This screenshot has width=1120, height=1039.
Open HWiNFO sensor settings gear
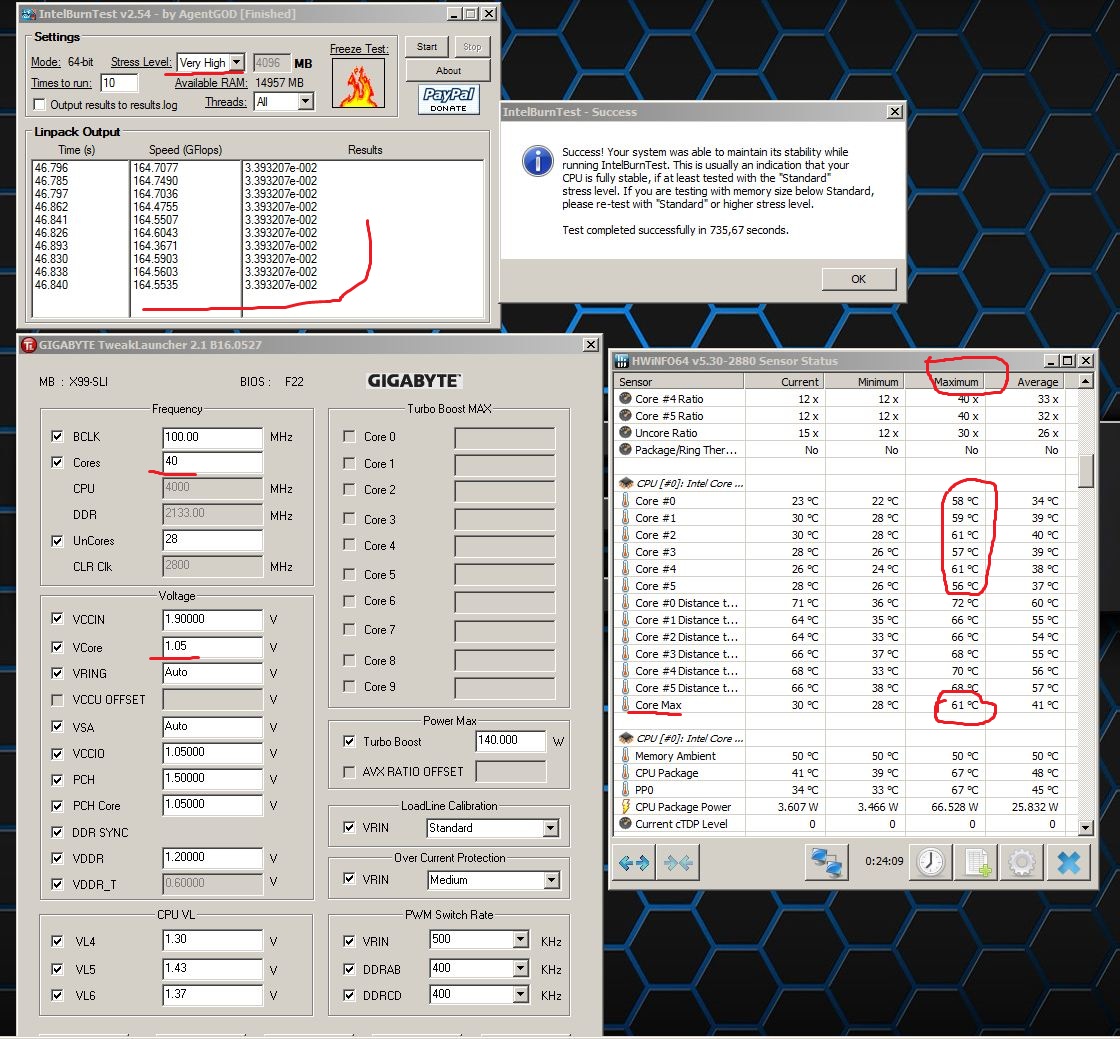point(1022,863)
